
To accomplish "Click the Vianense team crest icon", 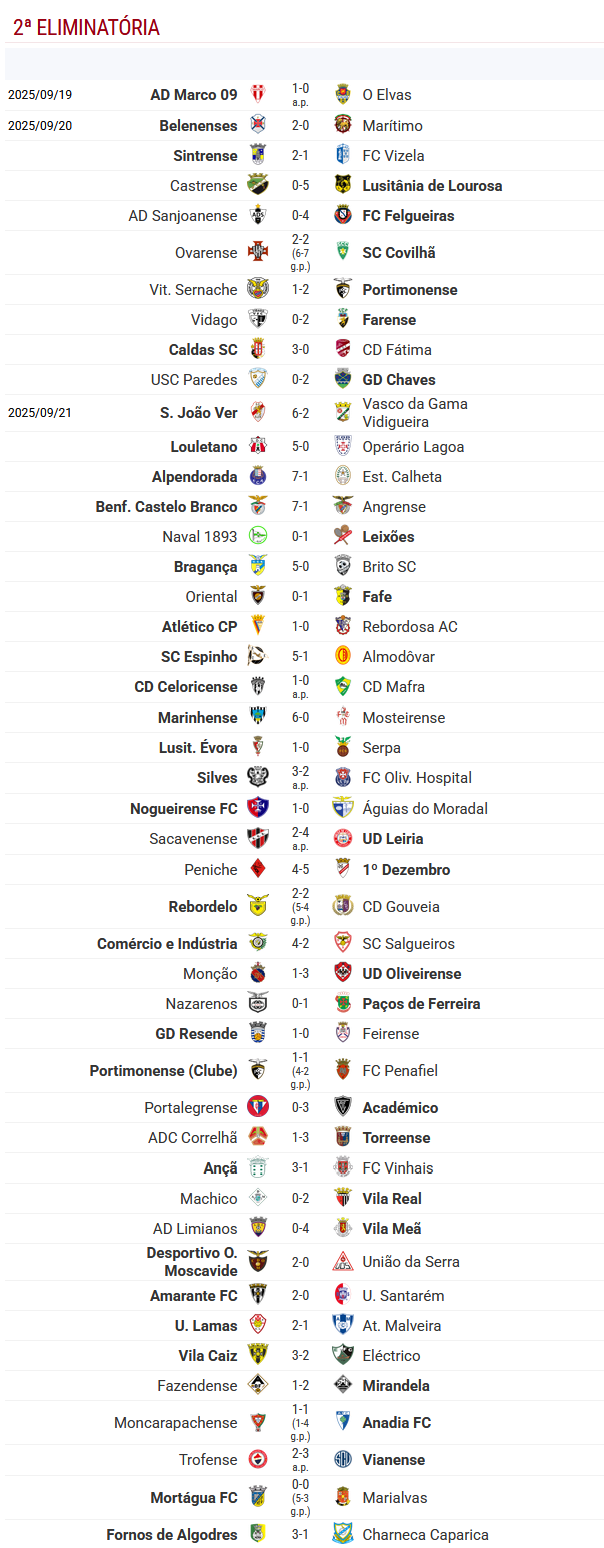I will (x=343, y=1460).
